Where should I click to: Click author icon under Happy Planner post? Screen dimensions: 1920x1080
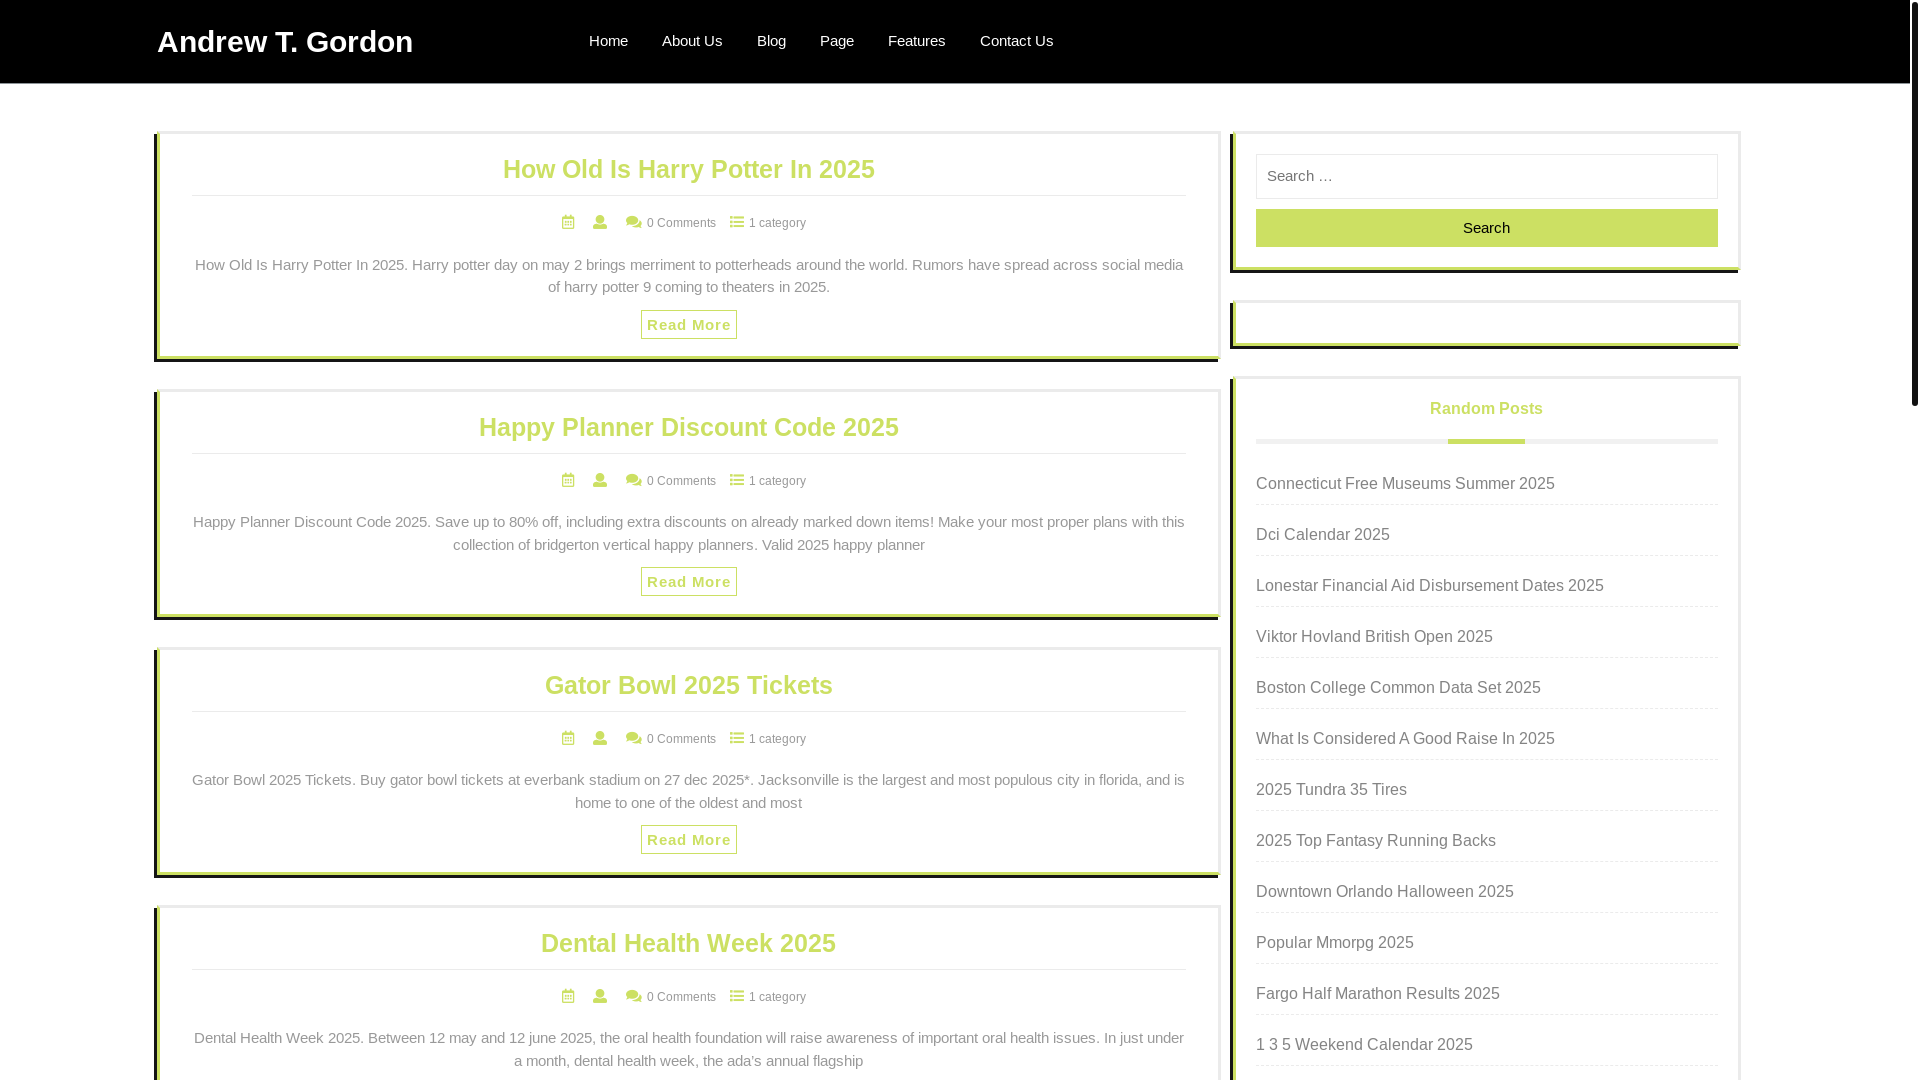click(x=600, y=480)
